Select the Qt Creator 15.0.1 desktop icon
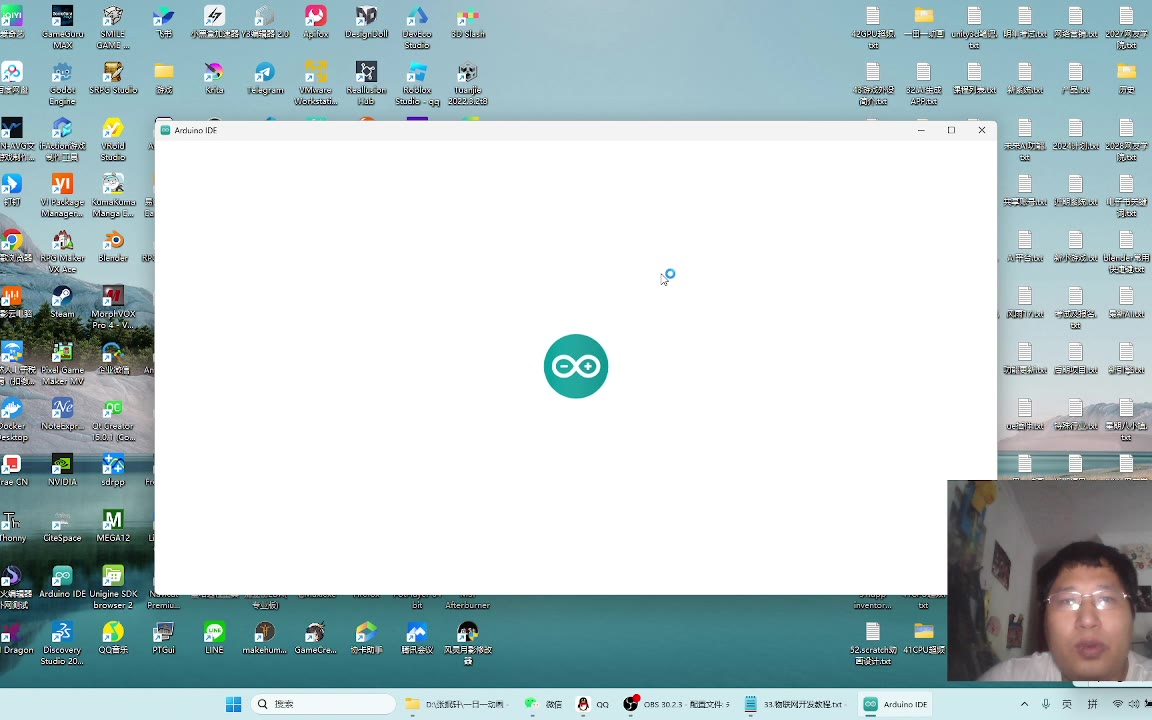The image size is (1152, 720). (113, 420)
